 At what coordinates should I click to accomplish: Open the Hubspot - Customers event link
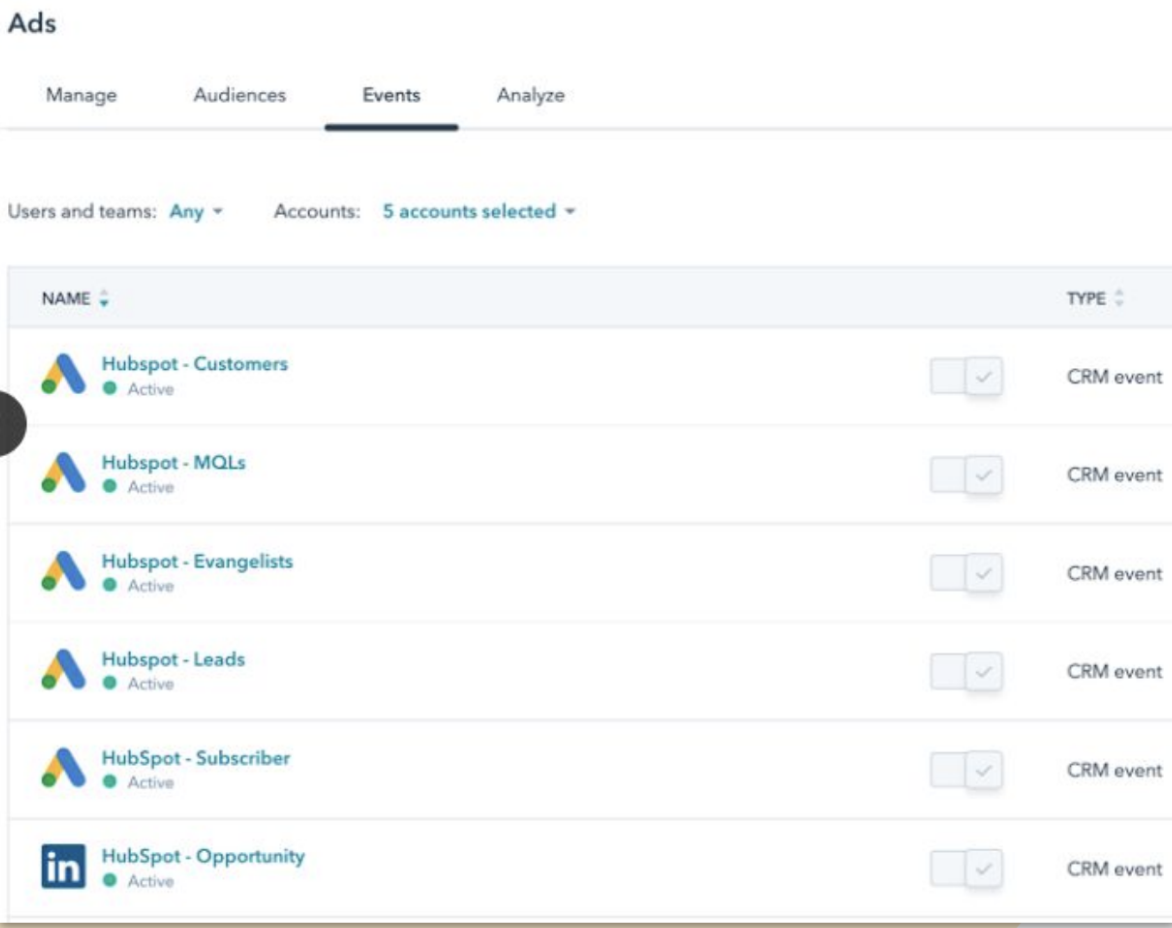coord(195,364)
